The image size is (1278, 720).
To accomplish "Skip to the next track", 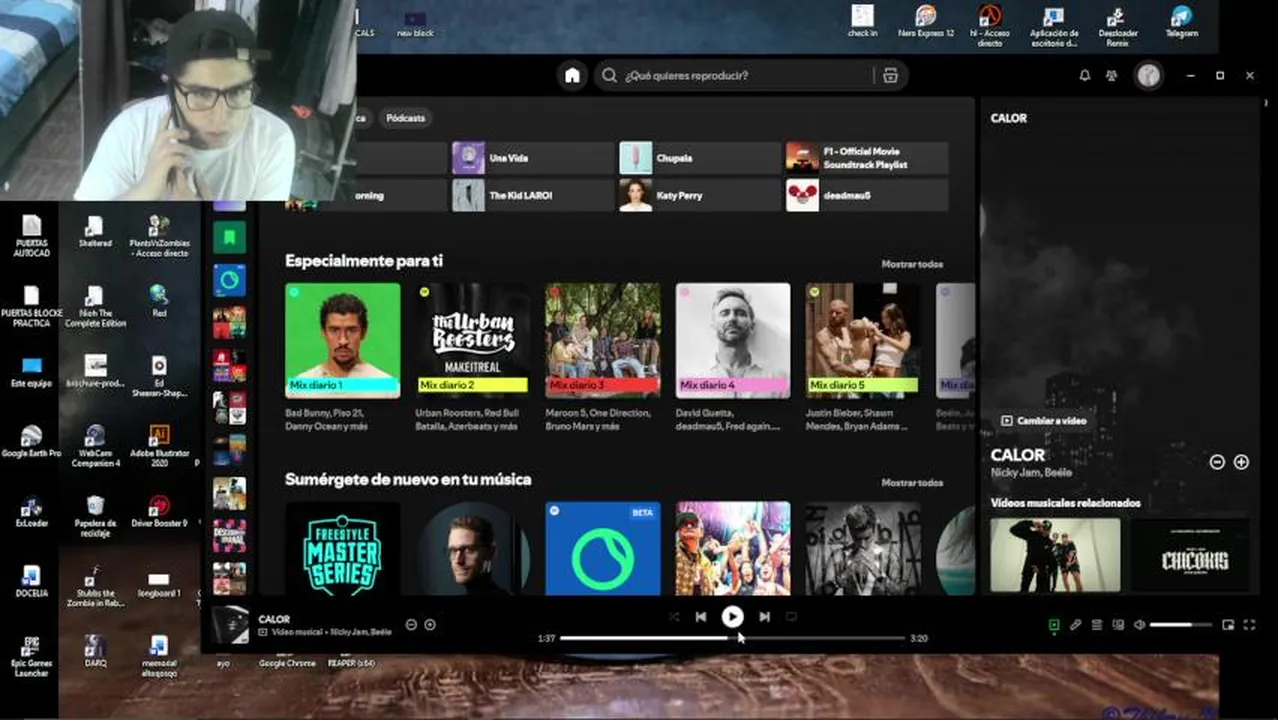I will (x=764, y=617).
